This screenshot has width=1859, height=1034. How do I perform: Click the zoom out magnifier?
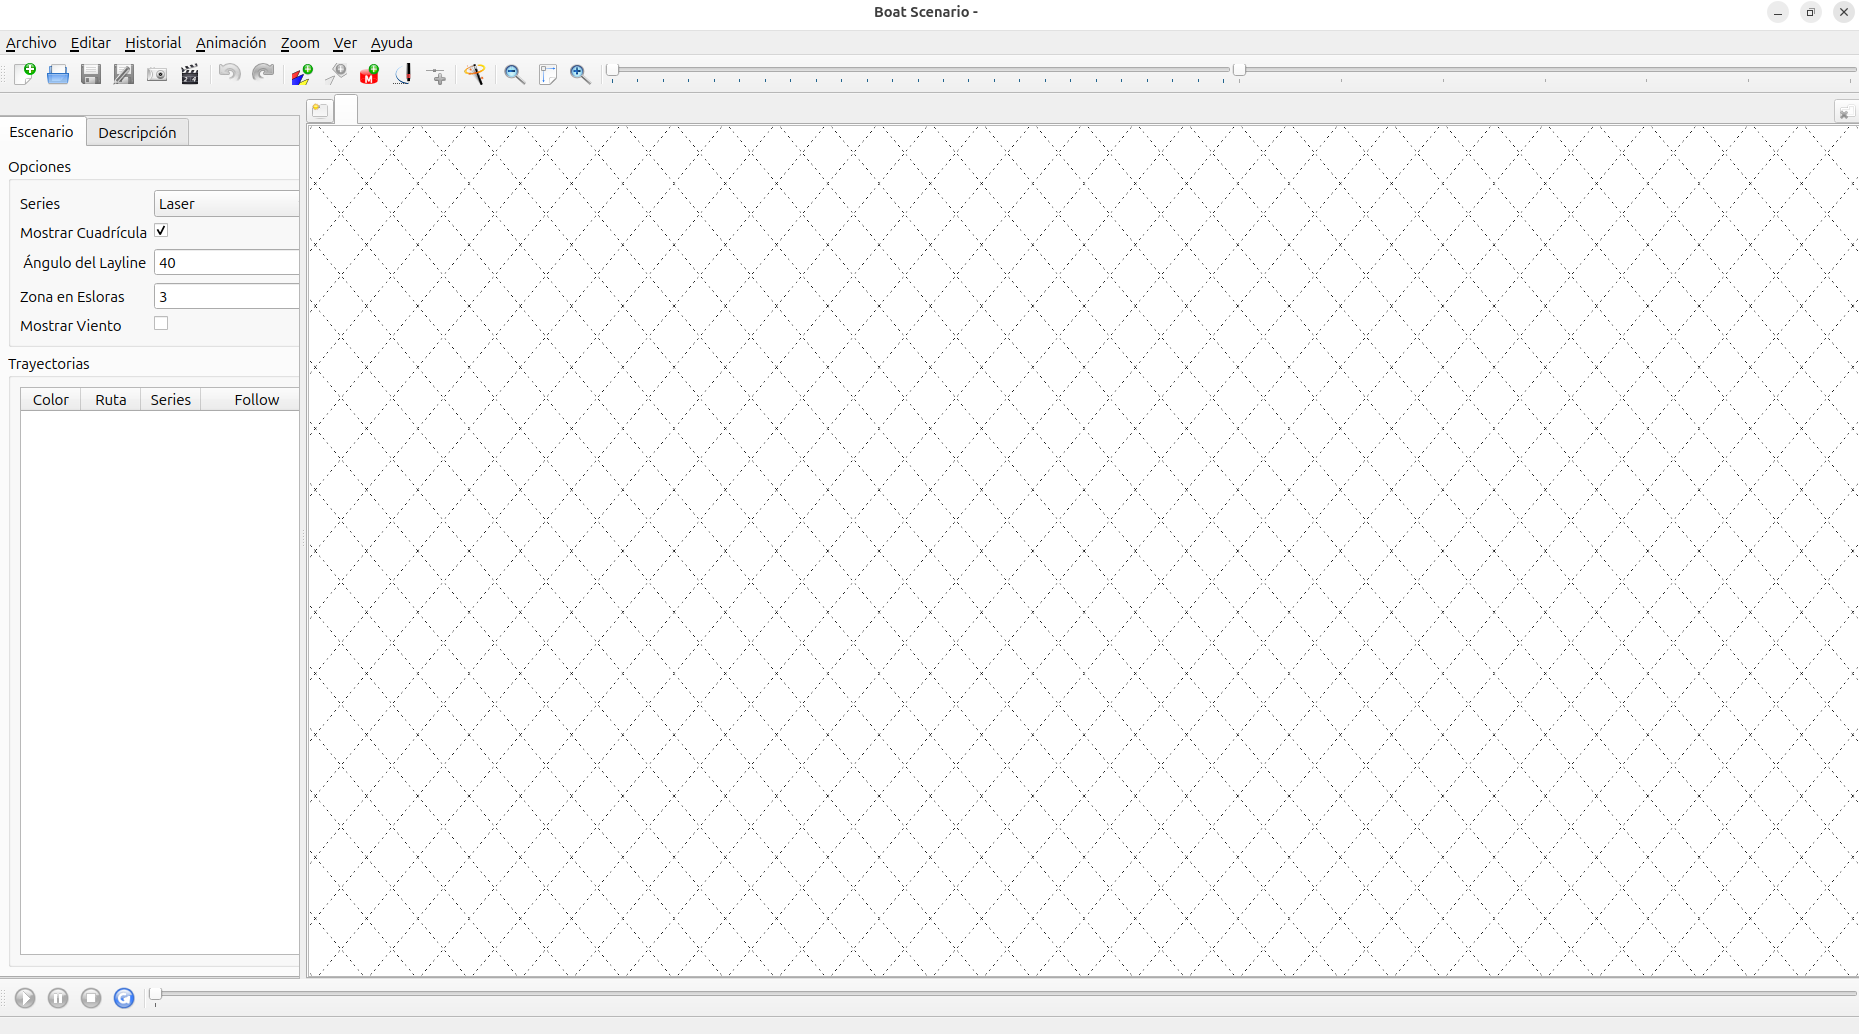coord(514,74)
